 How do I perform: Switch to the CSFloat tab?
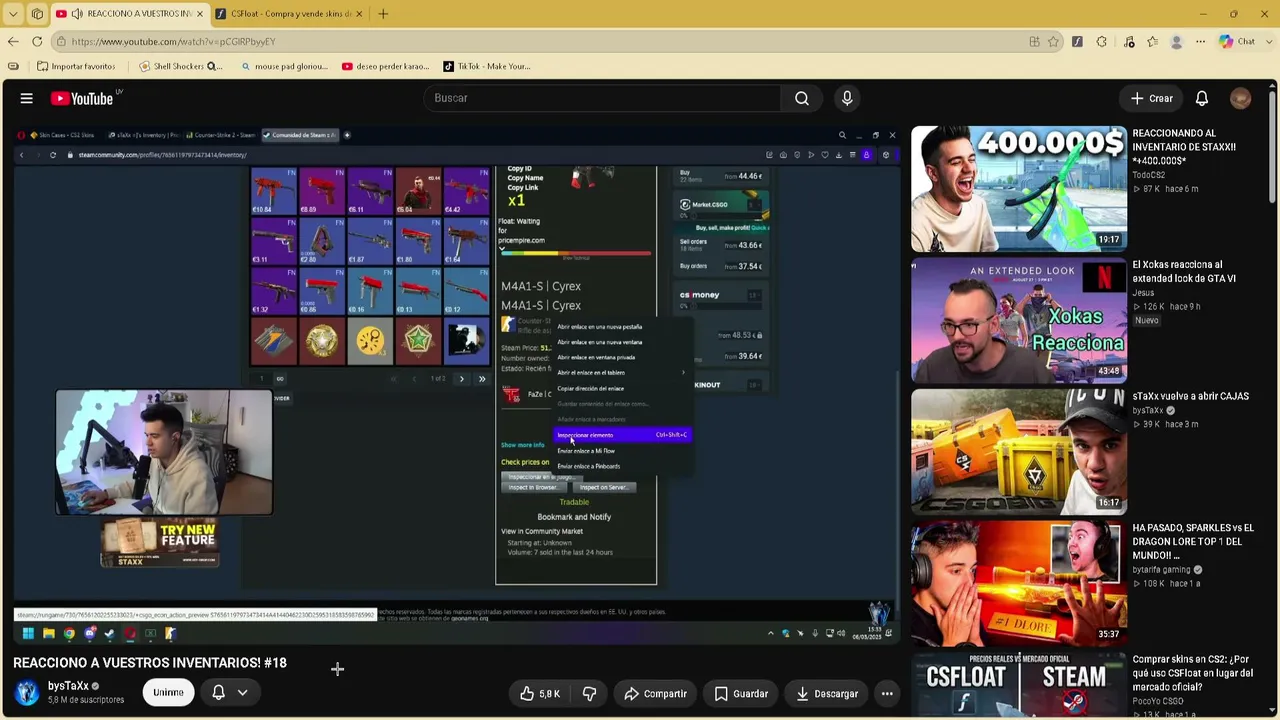[x=289, y=14]
